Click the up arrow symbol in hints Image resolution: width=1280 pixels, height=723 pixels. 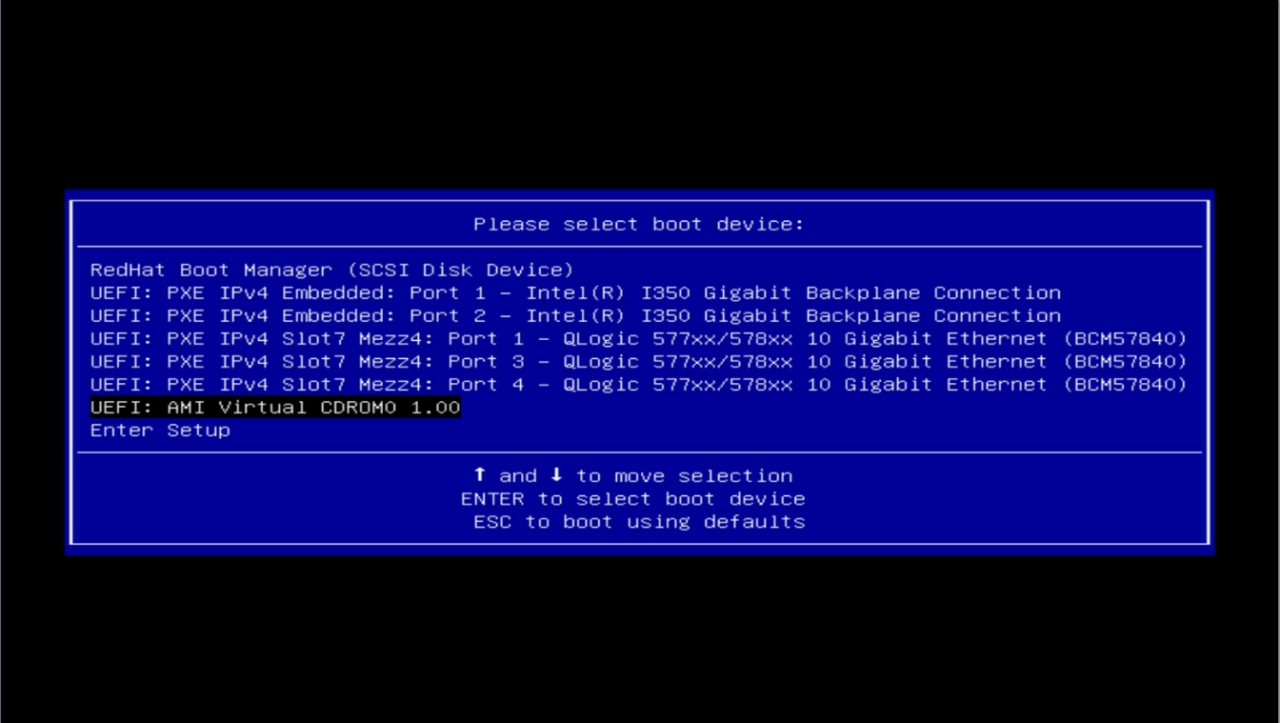(x=480, y=475)
